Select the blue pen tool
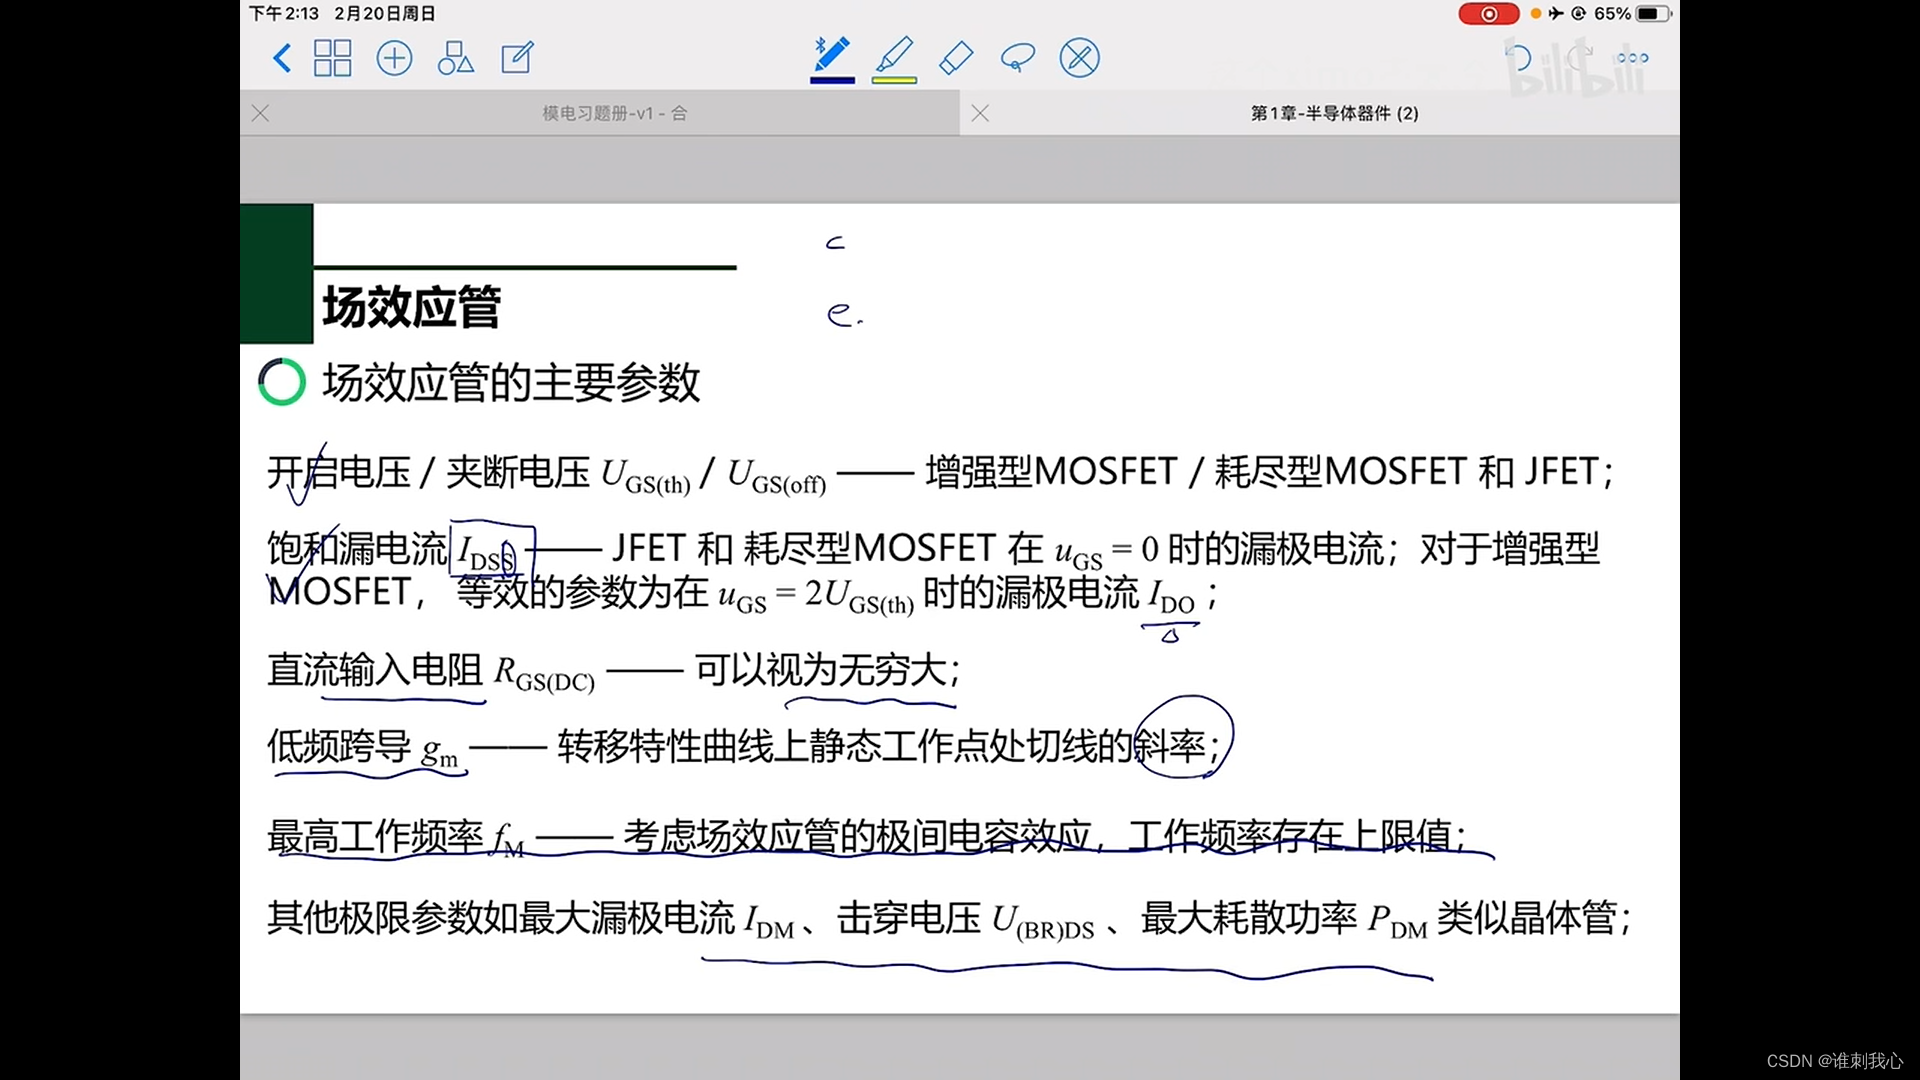 832,55
